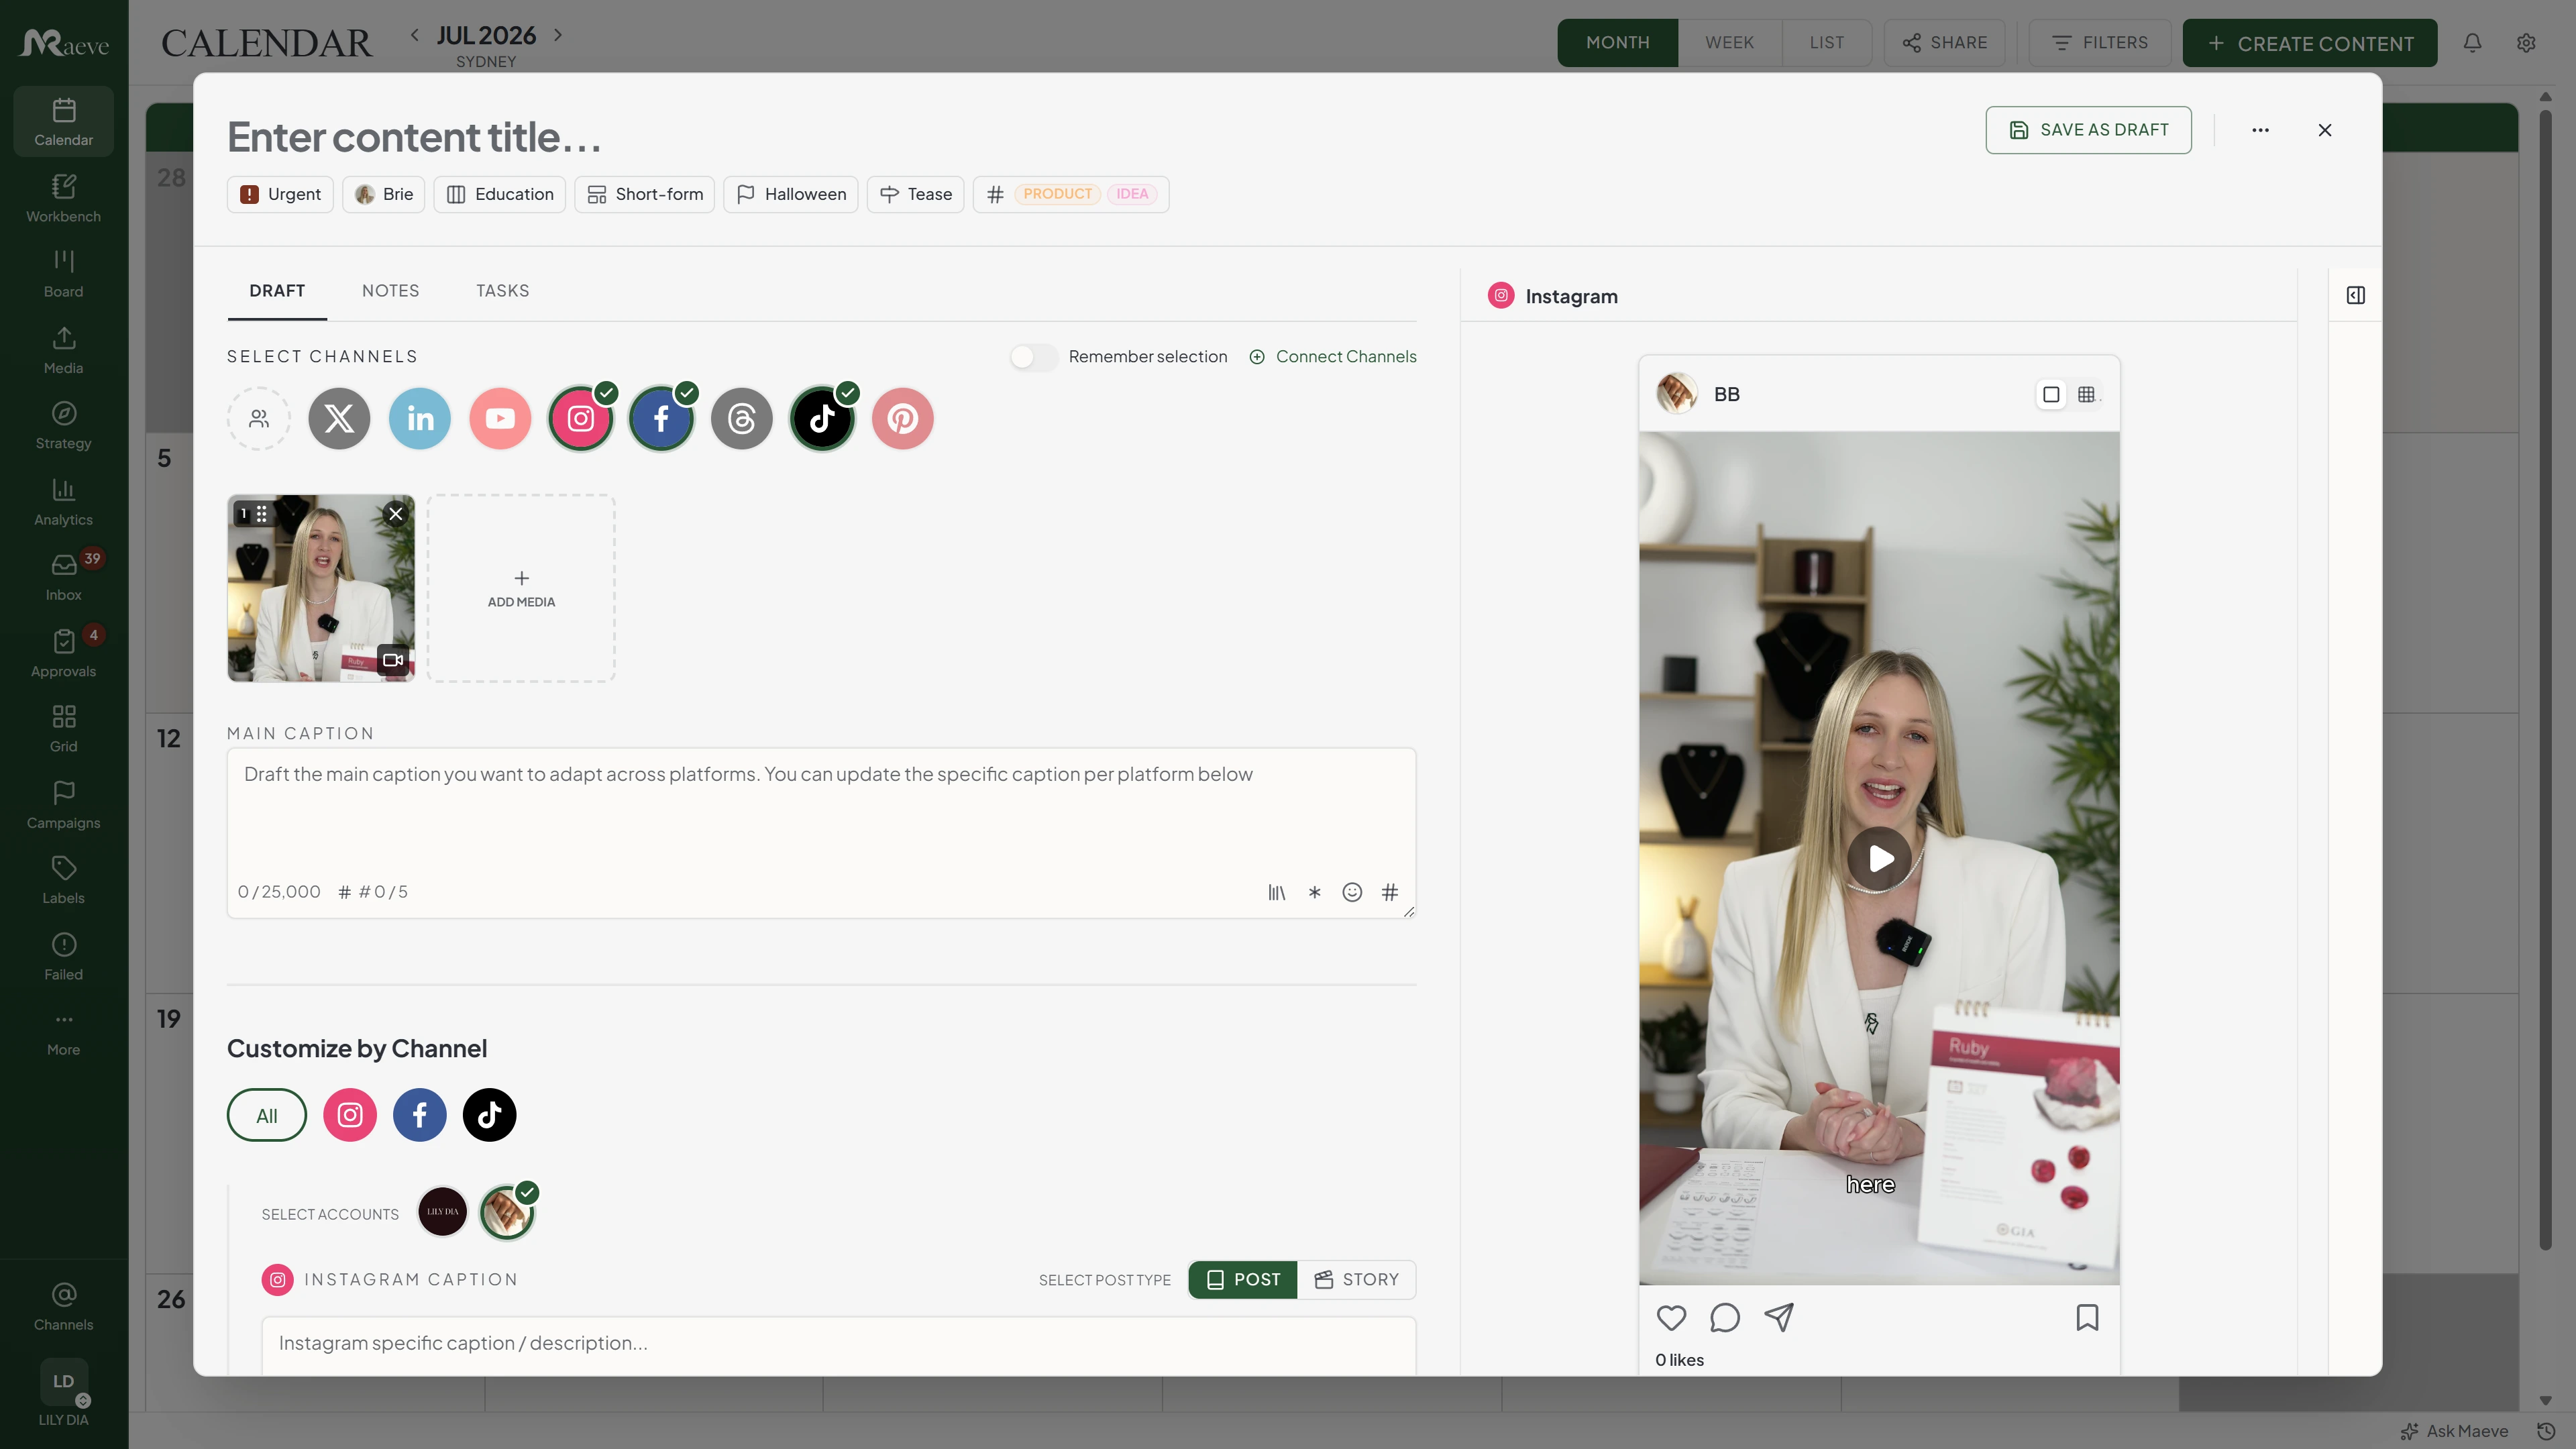Switch calendar to LIST view
Screen dimensions: 2576x1449
tap(1827, 43)
